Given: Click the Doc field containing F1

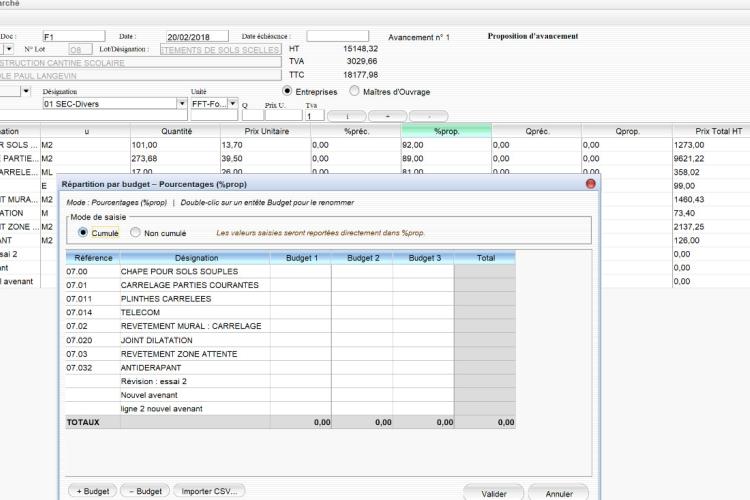Looking at the screenshot, I should click(x=74, y=36).
